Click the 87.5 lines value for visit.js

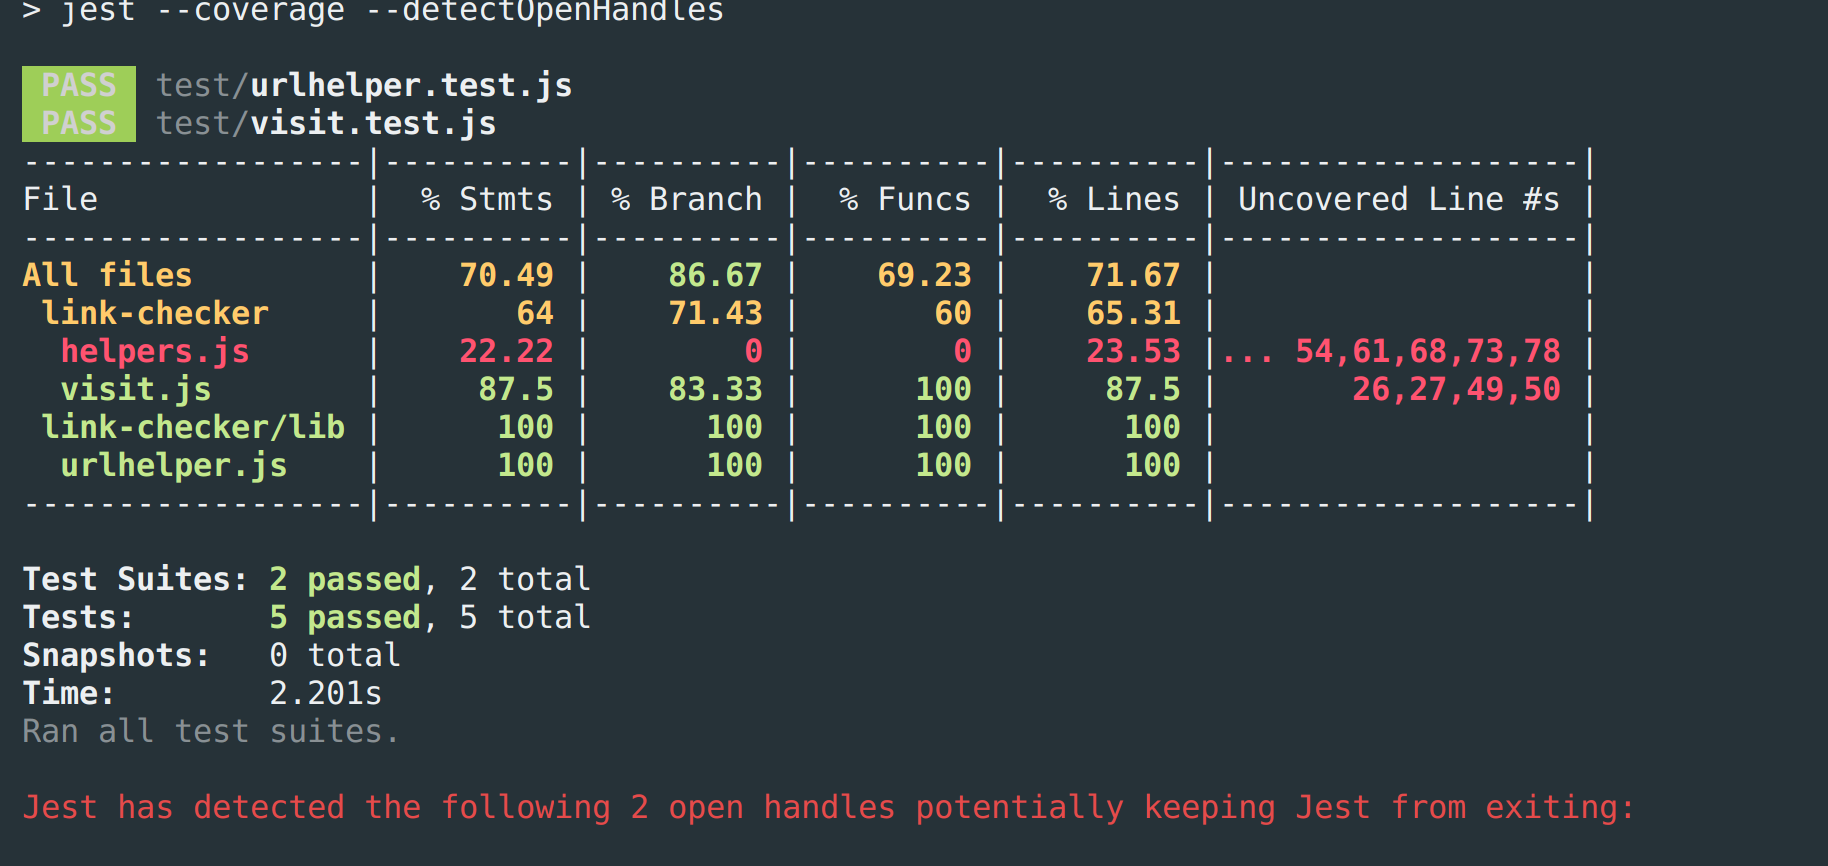[1143, 389]
